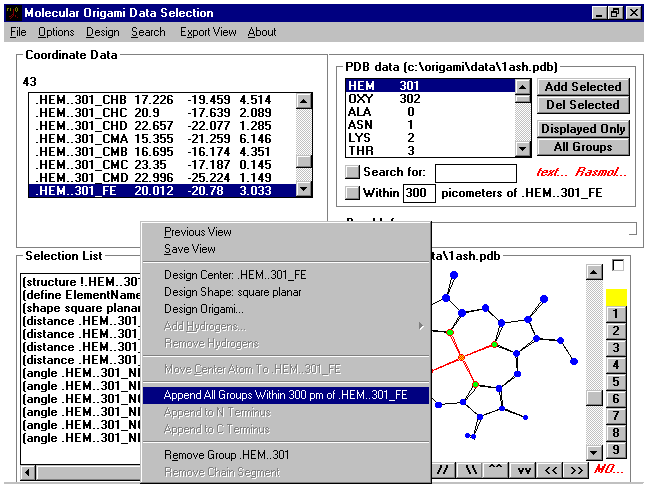Viewport: 648px width, 488px height.
Task: Click the yellow color swatch
Action: 617,296
